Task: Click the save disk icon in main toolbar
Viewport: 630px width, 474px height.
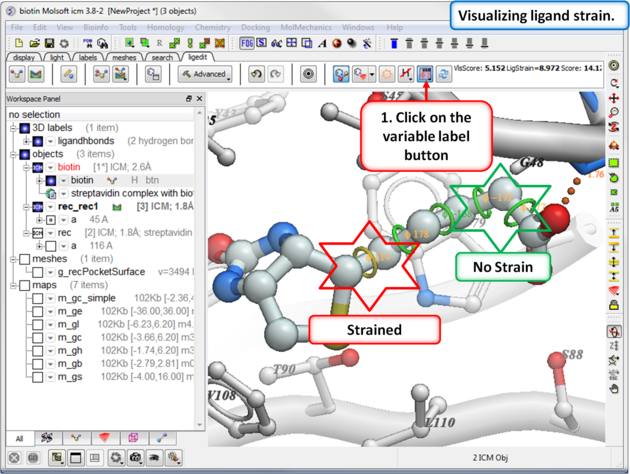Action: [49, 43]
